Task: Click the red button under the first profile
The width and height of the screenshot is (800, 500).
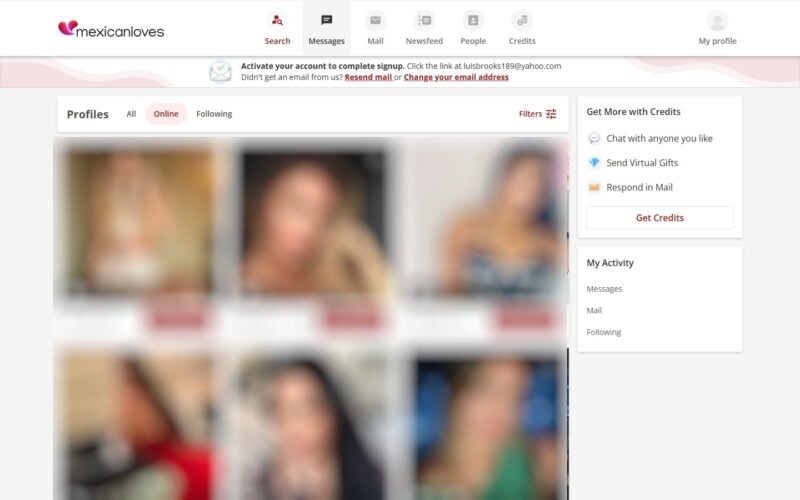Action: [177, 319]
